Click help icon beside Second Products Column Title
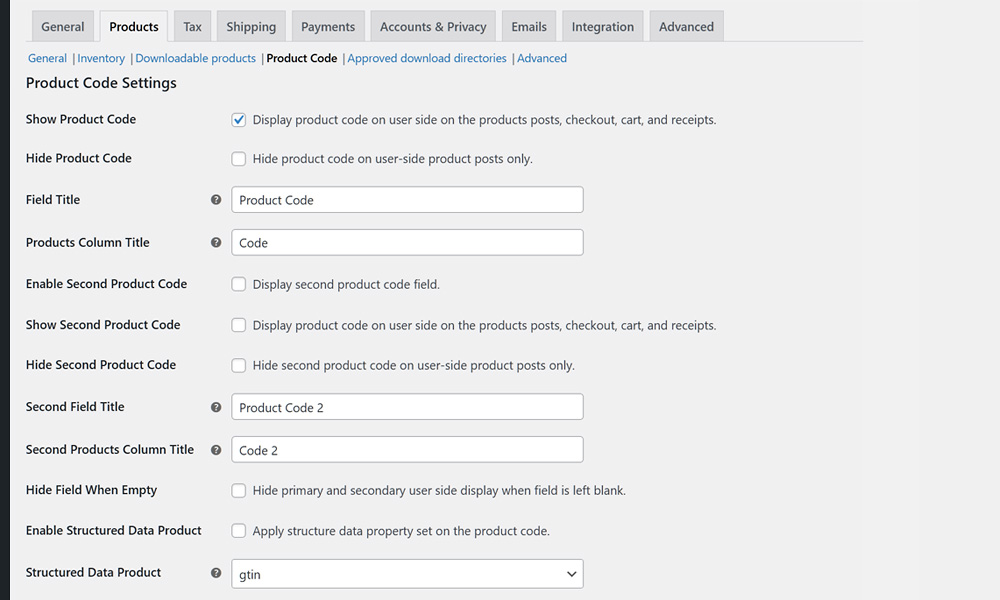 pos(216,450)
